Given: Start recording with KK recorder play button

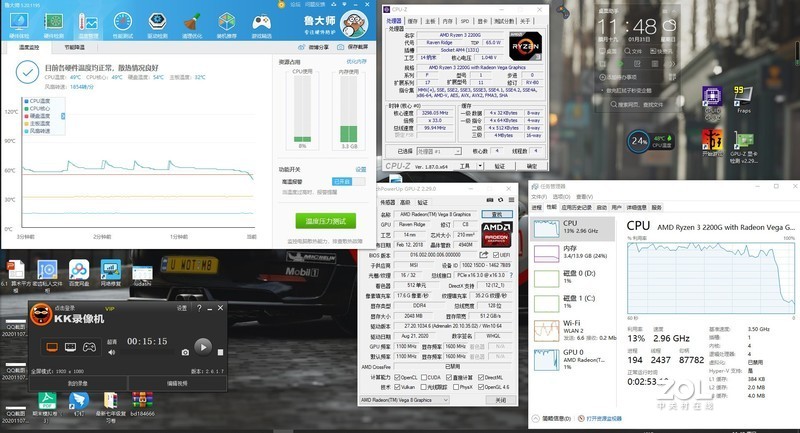Looking at the screenshot, I should click(x=203, y=347).
